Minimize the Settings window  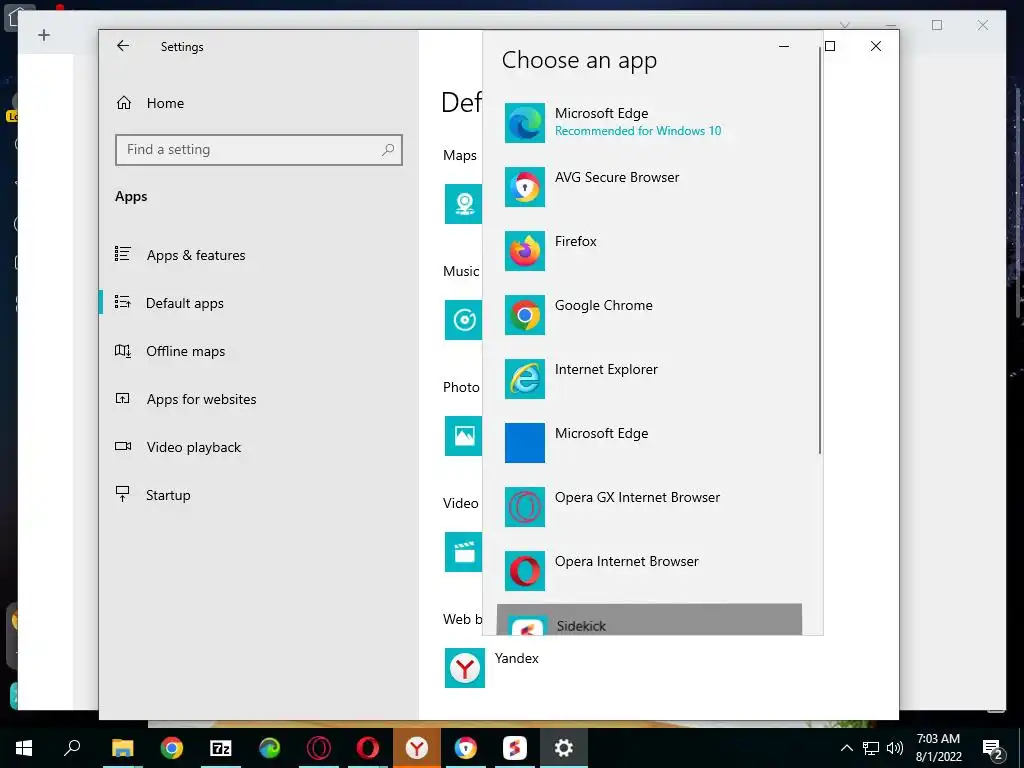pos(784,46)
